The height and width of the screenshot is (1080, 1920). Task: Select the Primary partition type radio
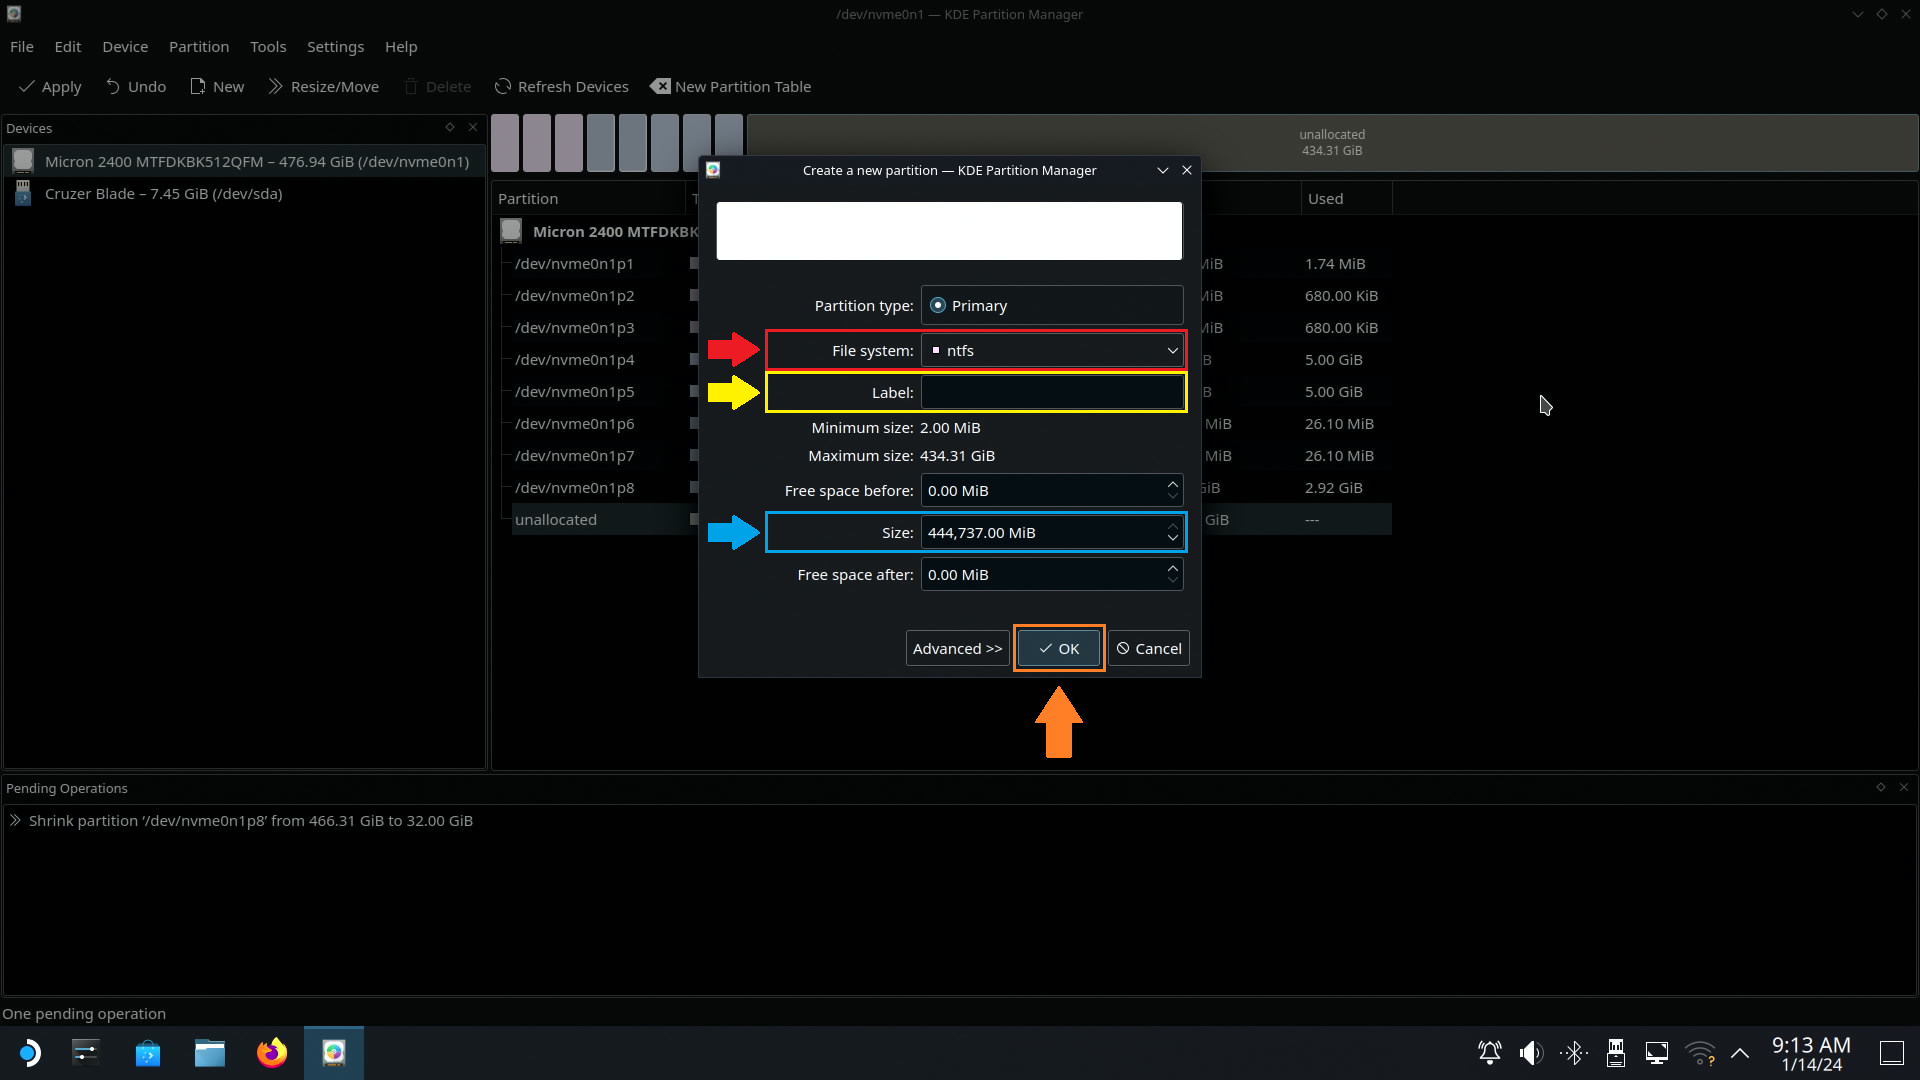coord(938,306)
